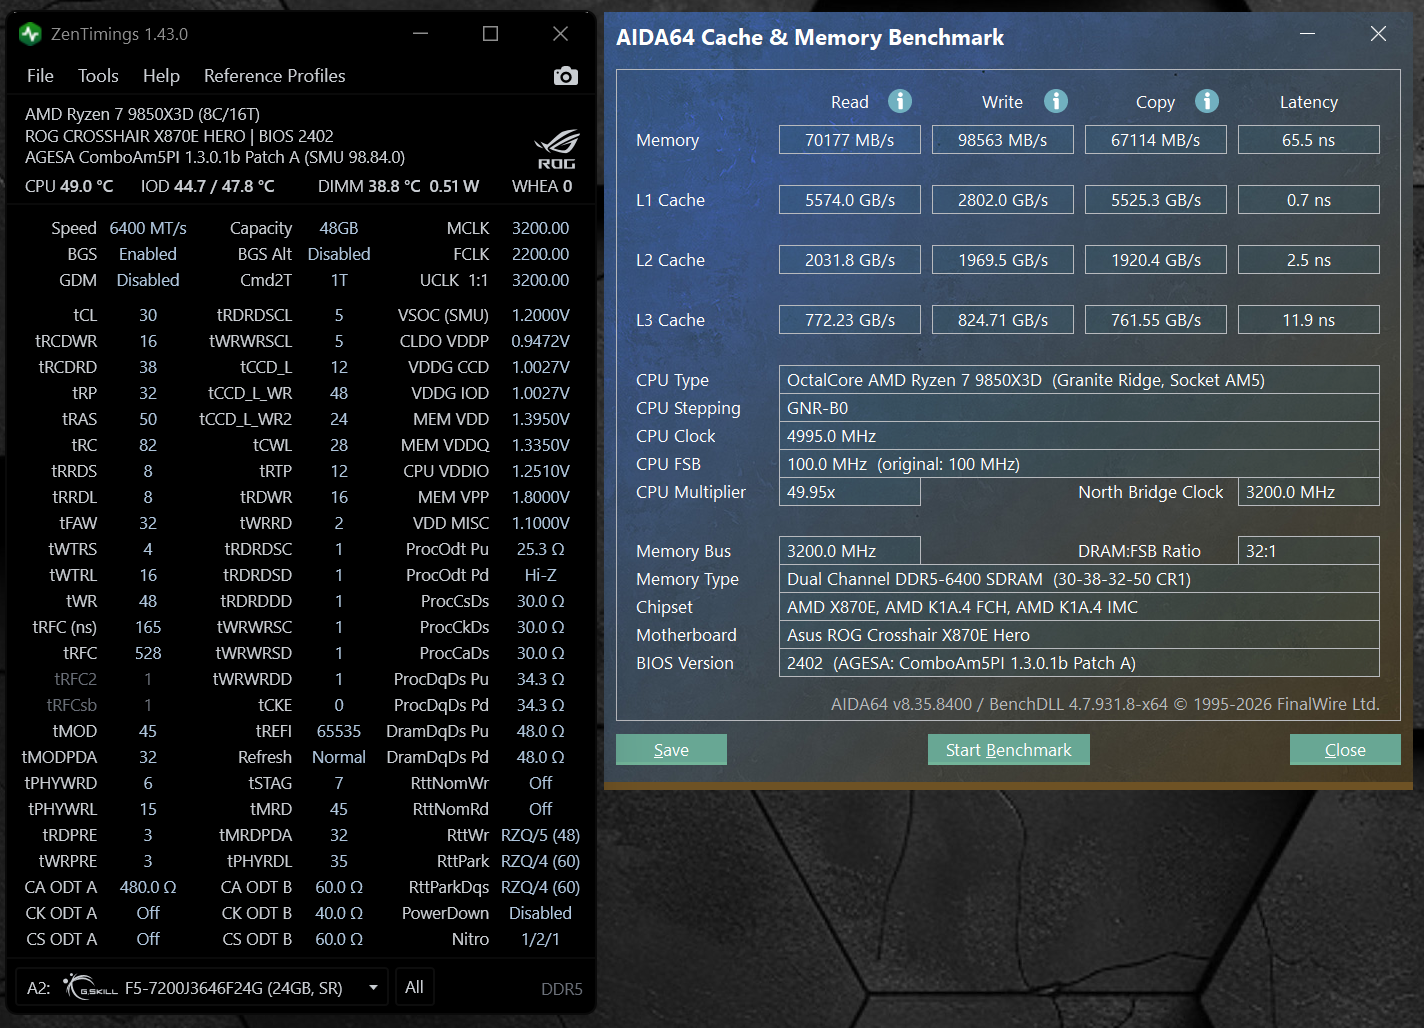1424x1028 pixels.
Task: Click the Chipset field AMD X870E
Action: pos(1079,607)
